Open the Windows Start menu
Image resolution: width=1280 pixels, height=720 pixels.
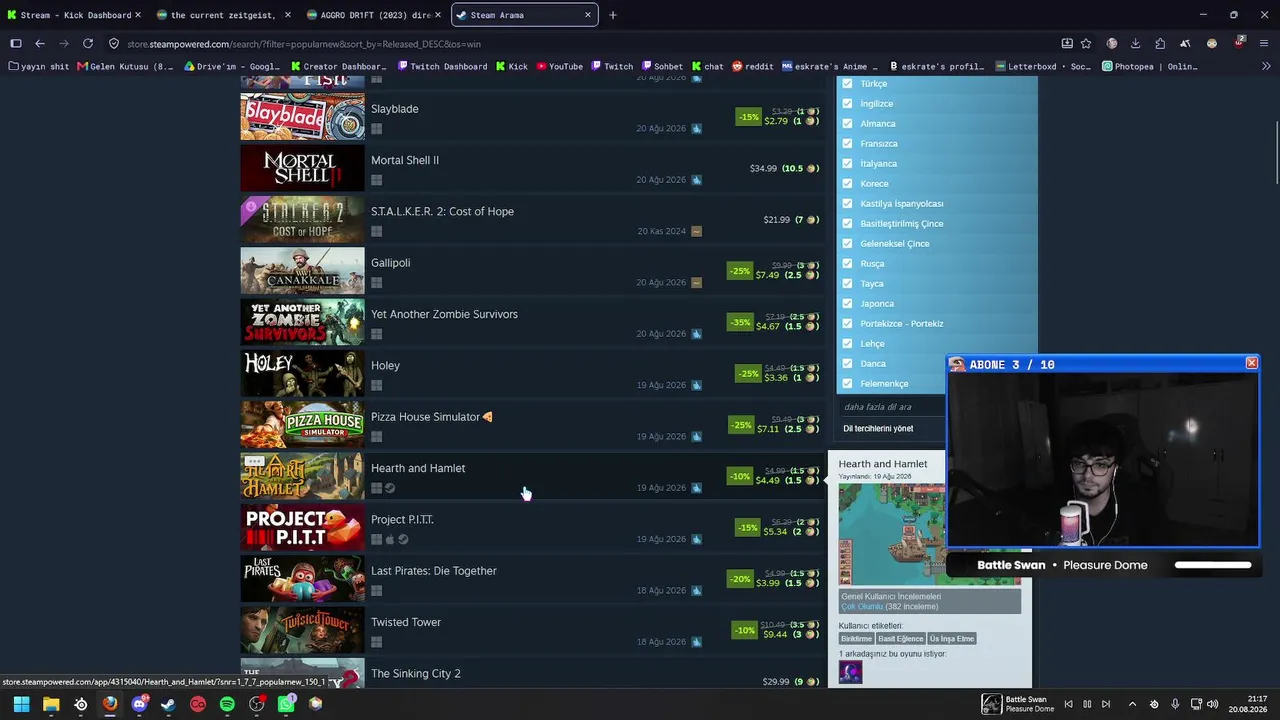click(x=21, y=704)
